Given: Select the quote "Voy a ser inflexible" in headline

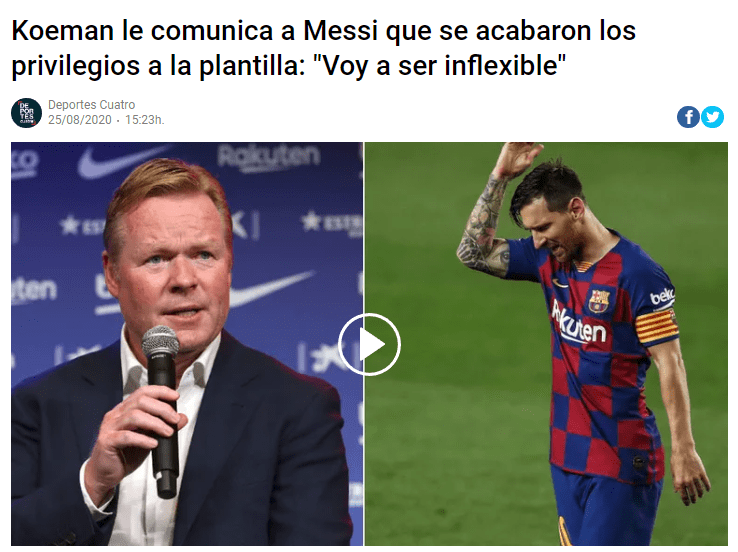Looking at the screenshot, I should (439, 65).
